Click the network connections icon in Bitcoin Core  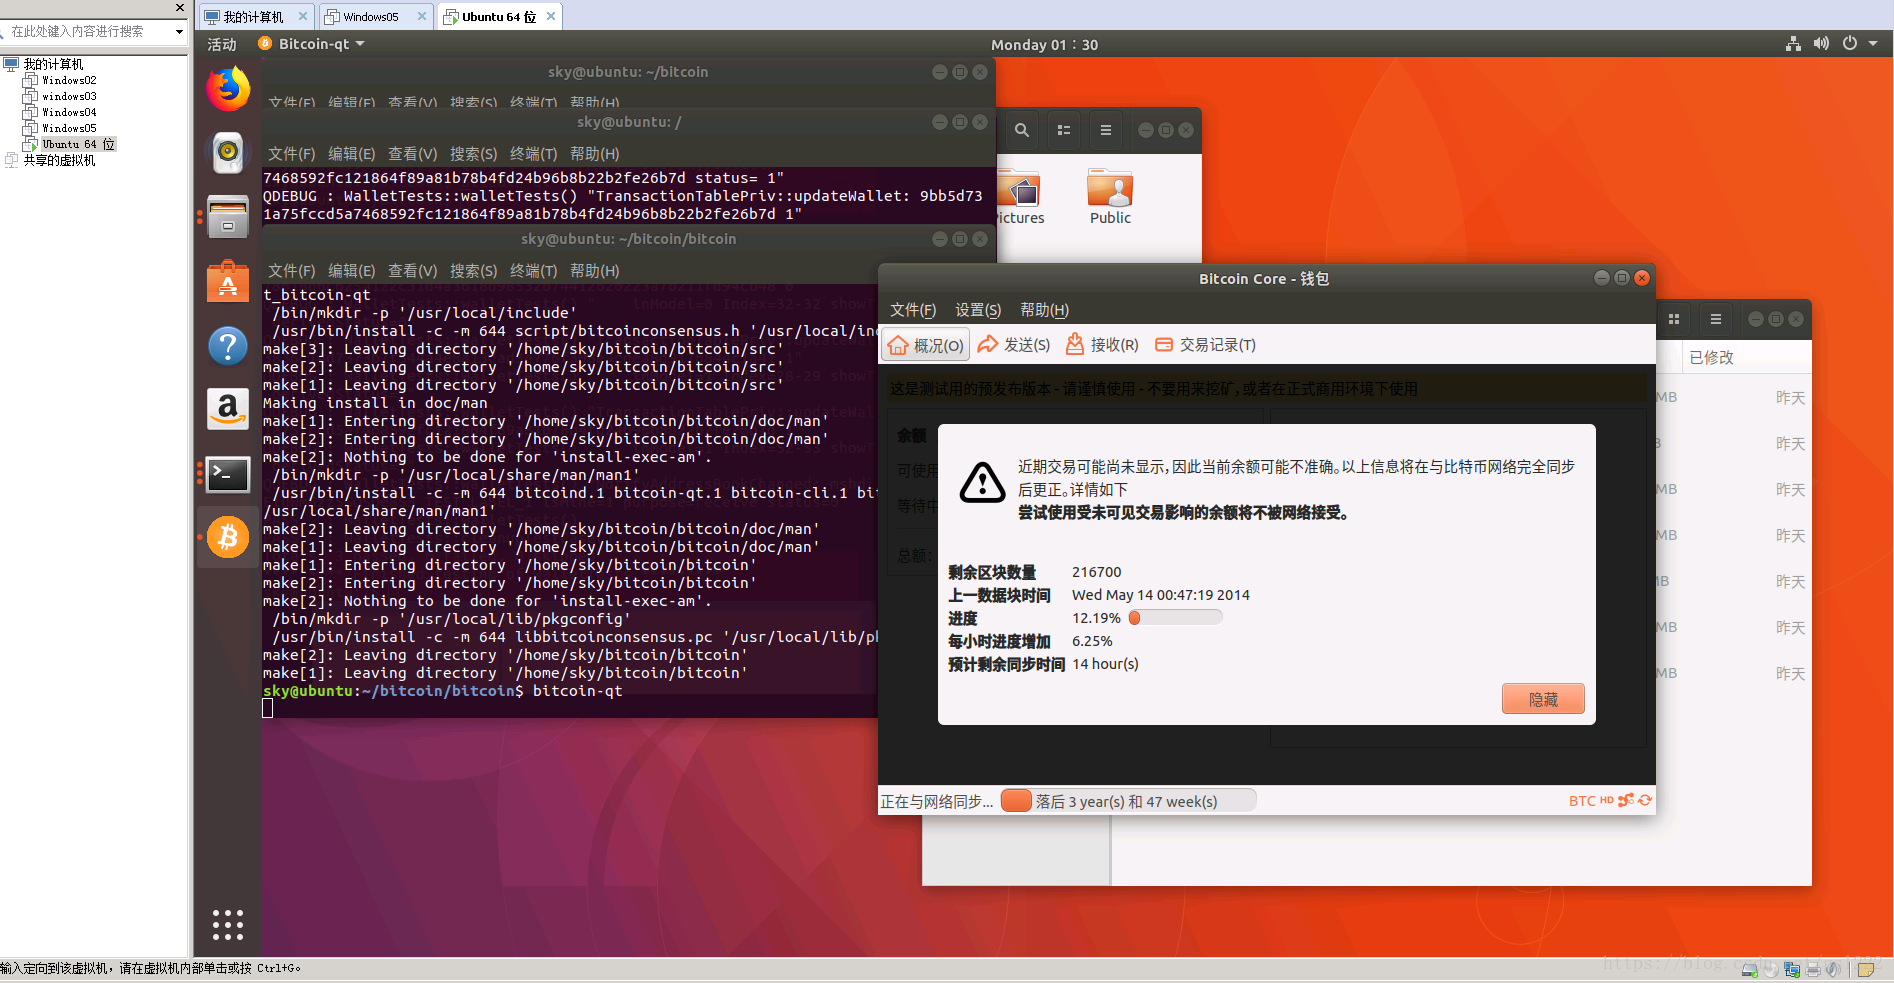pyautogui.click(x=1626, y=800)
